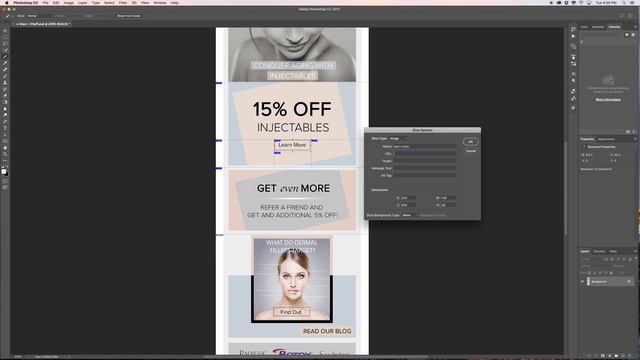Click the Background layer row
Image resolution: width=640 pixels, height=360 pixels.
(607, 282)
